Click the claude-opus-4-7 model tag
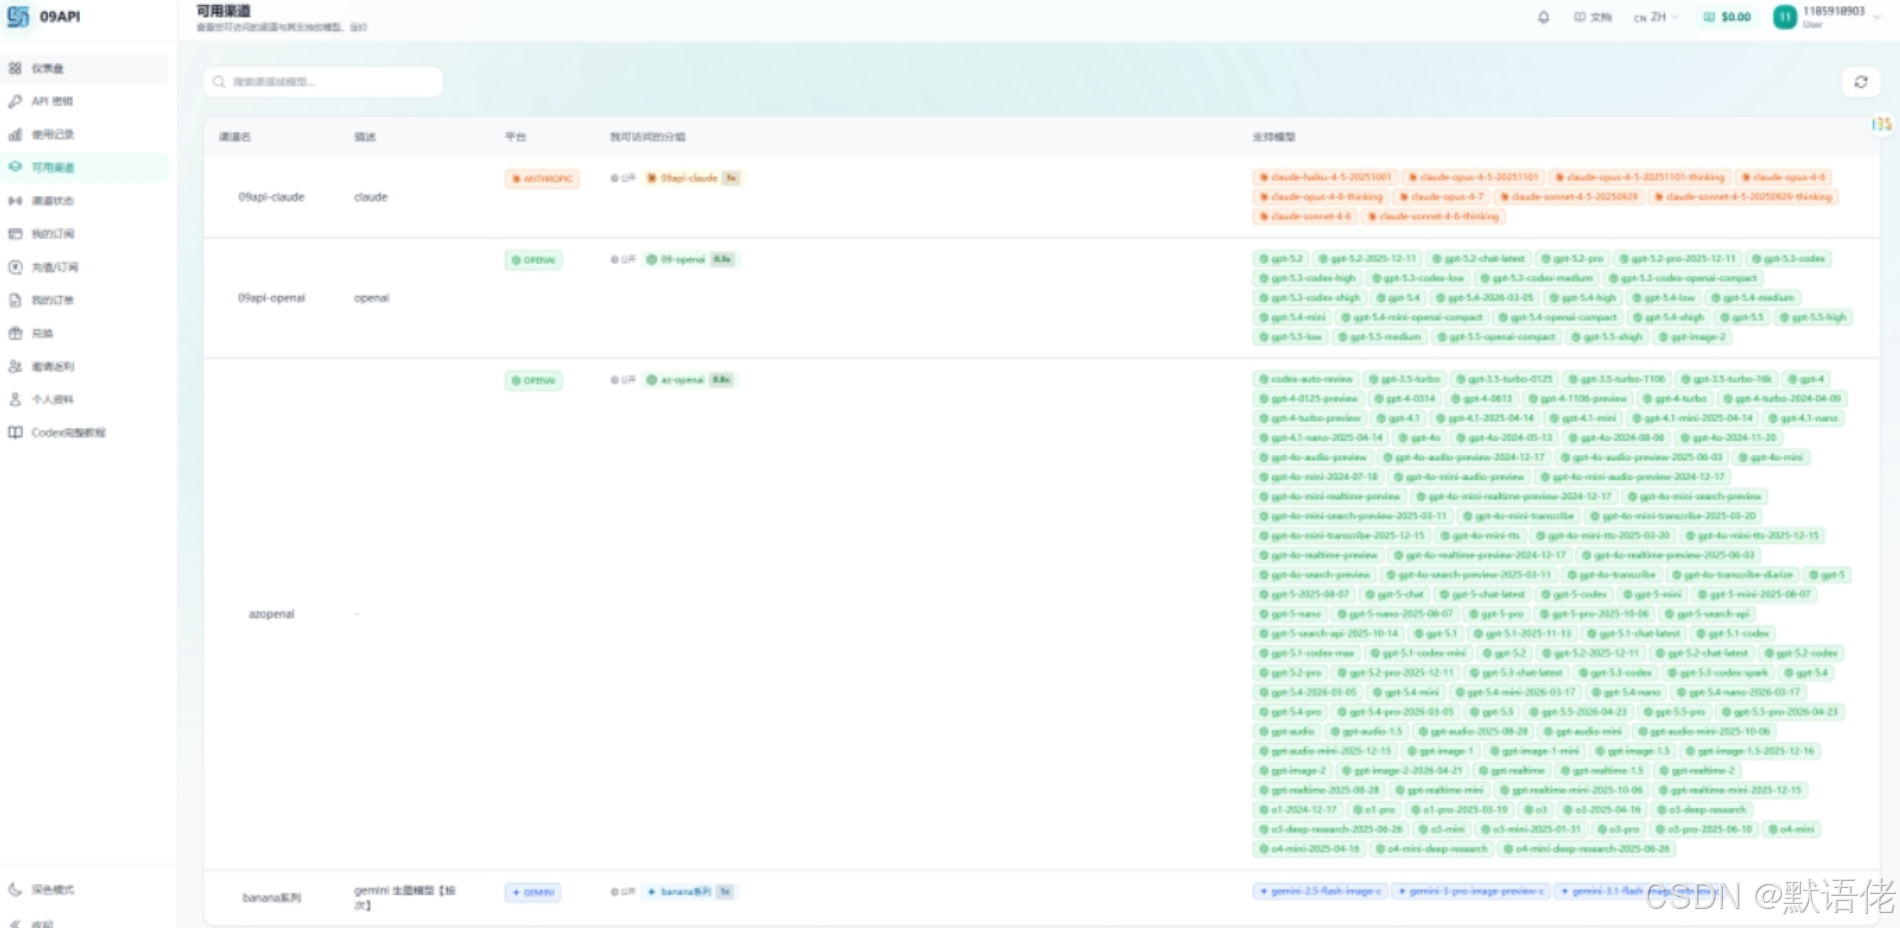 pyautogui.click(x=1441, y=197)
